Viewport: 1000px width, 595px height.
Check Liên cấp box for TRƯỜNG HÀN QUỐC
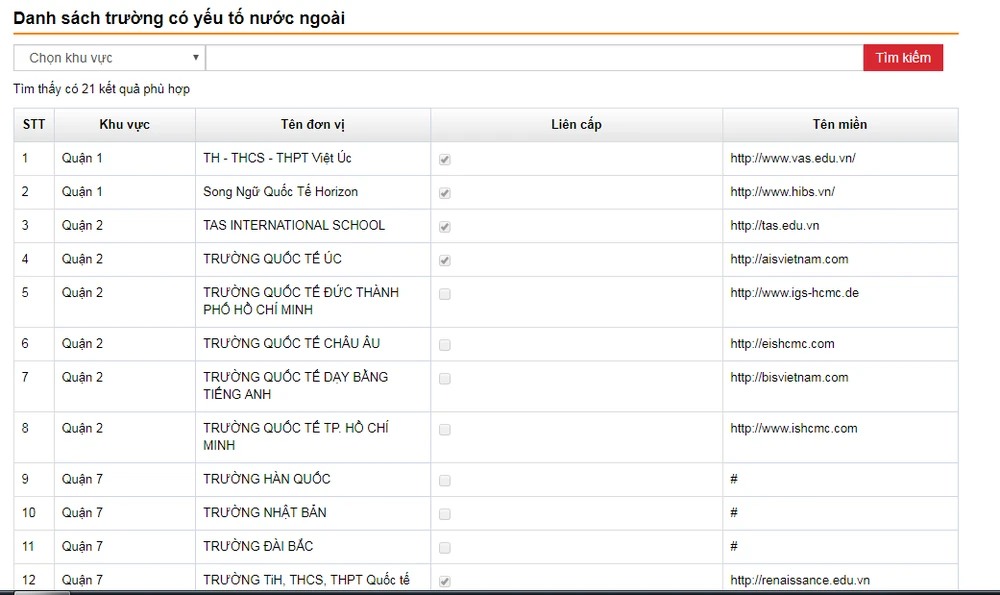point(445,480)
